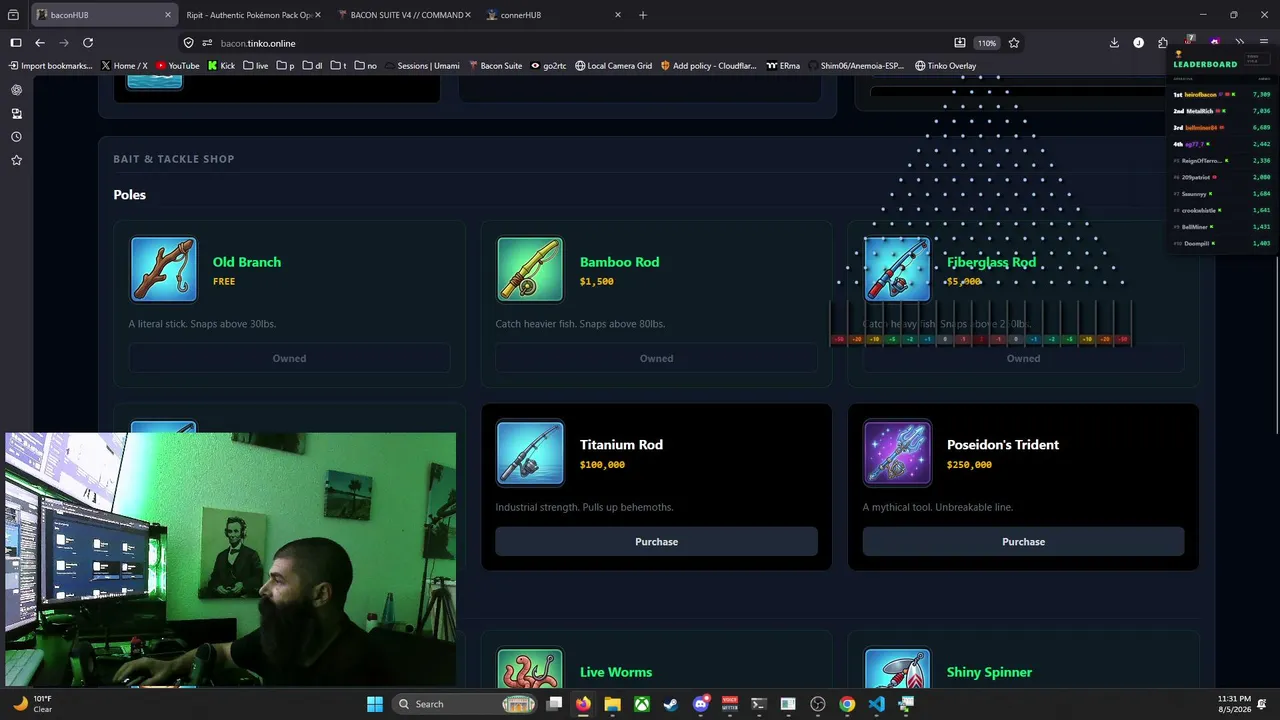Switch to the connerHUB tab
Viewport: 1280px width, 720px height.
pyautogui.click(x=554, y=15)
